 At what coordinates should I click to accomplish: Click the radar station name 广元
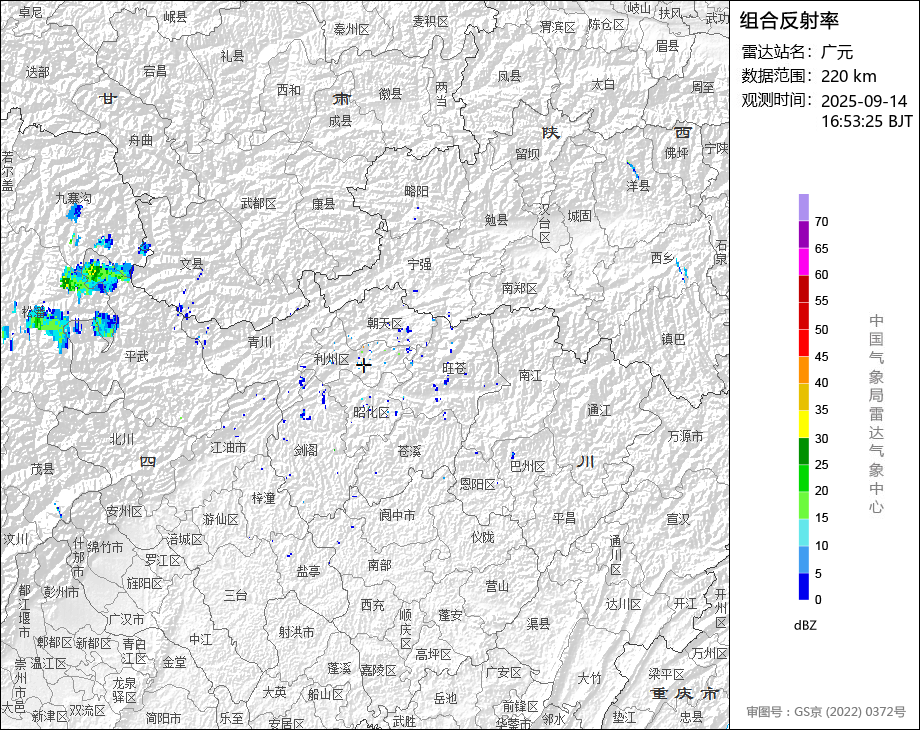click(837, 52)
